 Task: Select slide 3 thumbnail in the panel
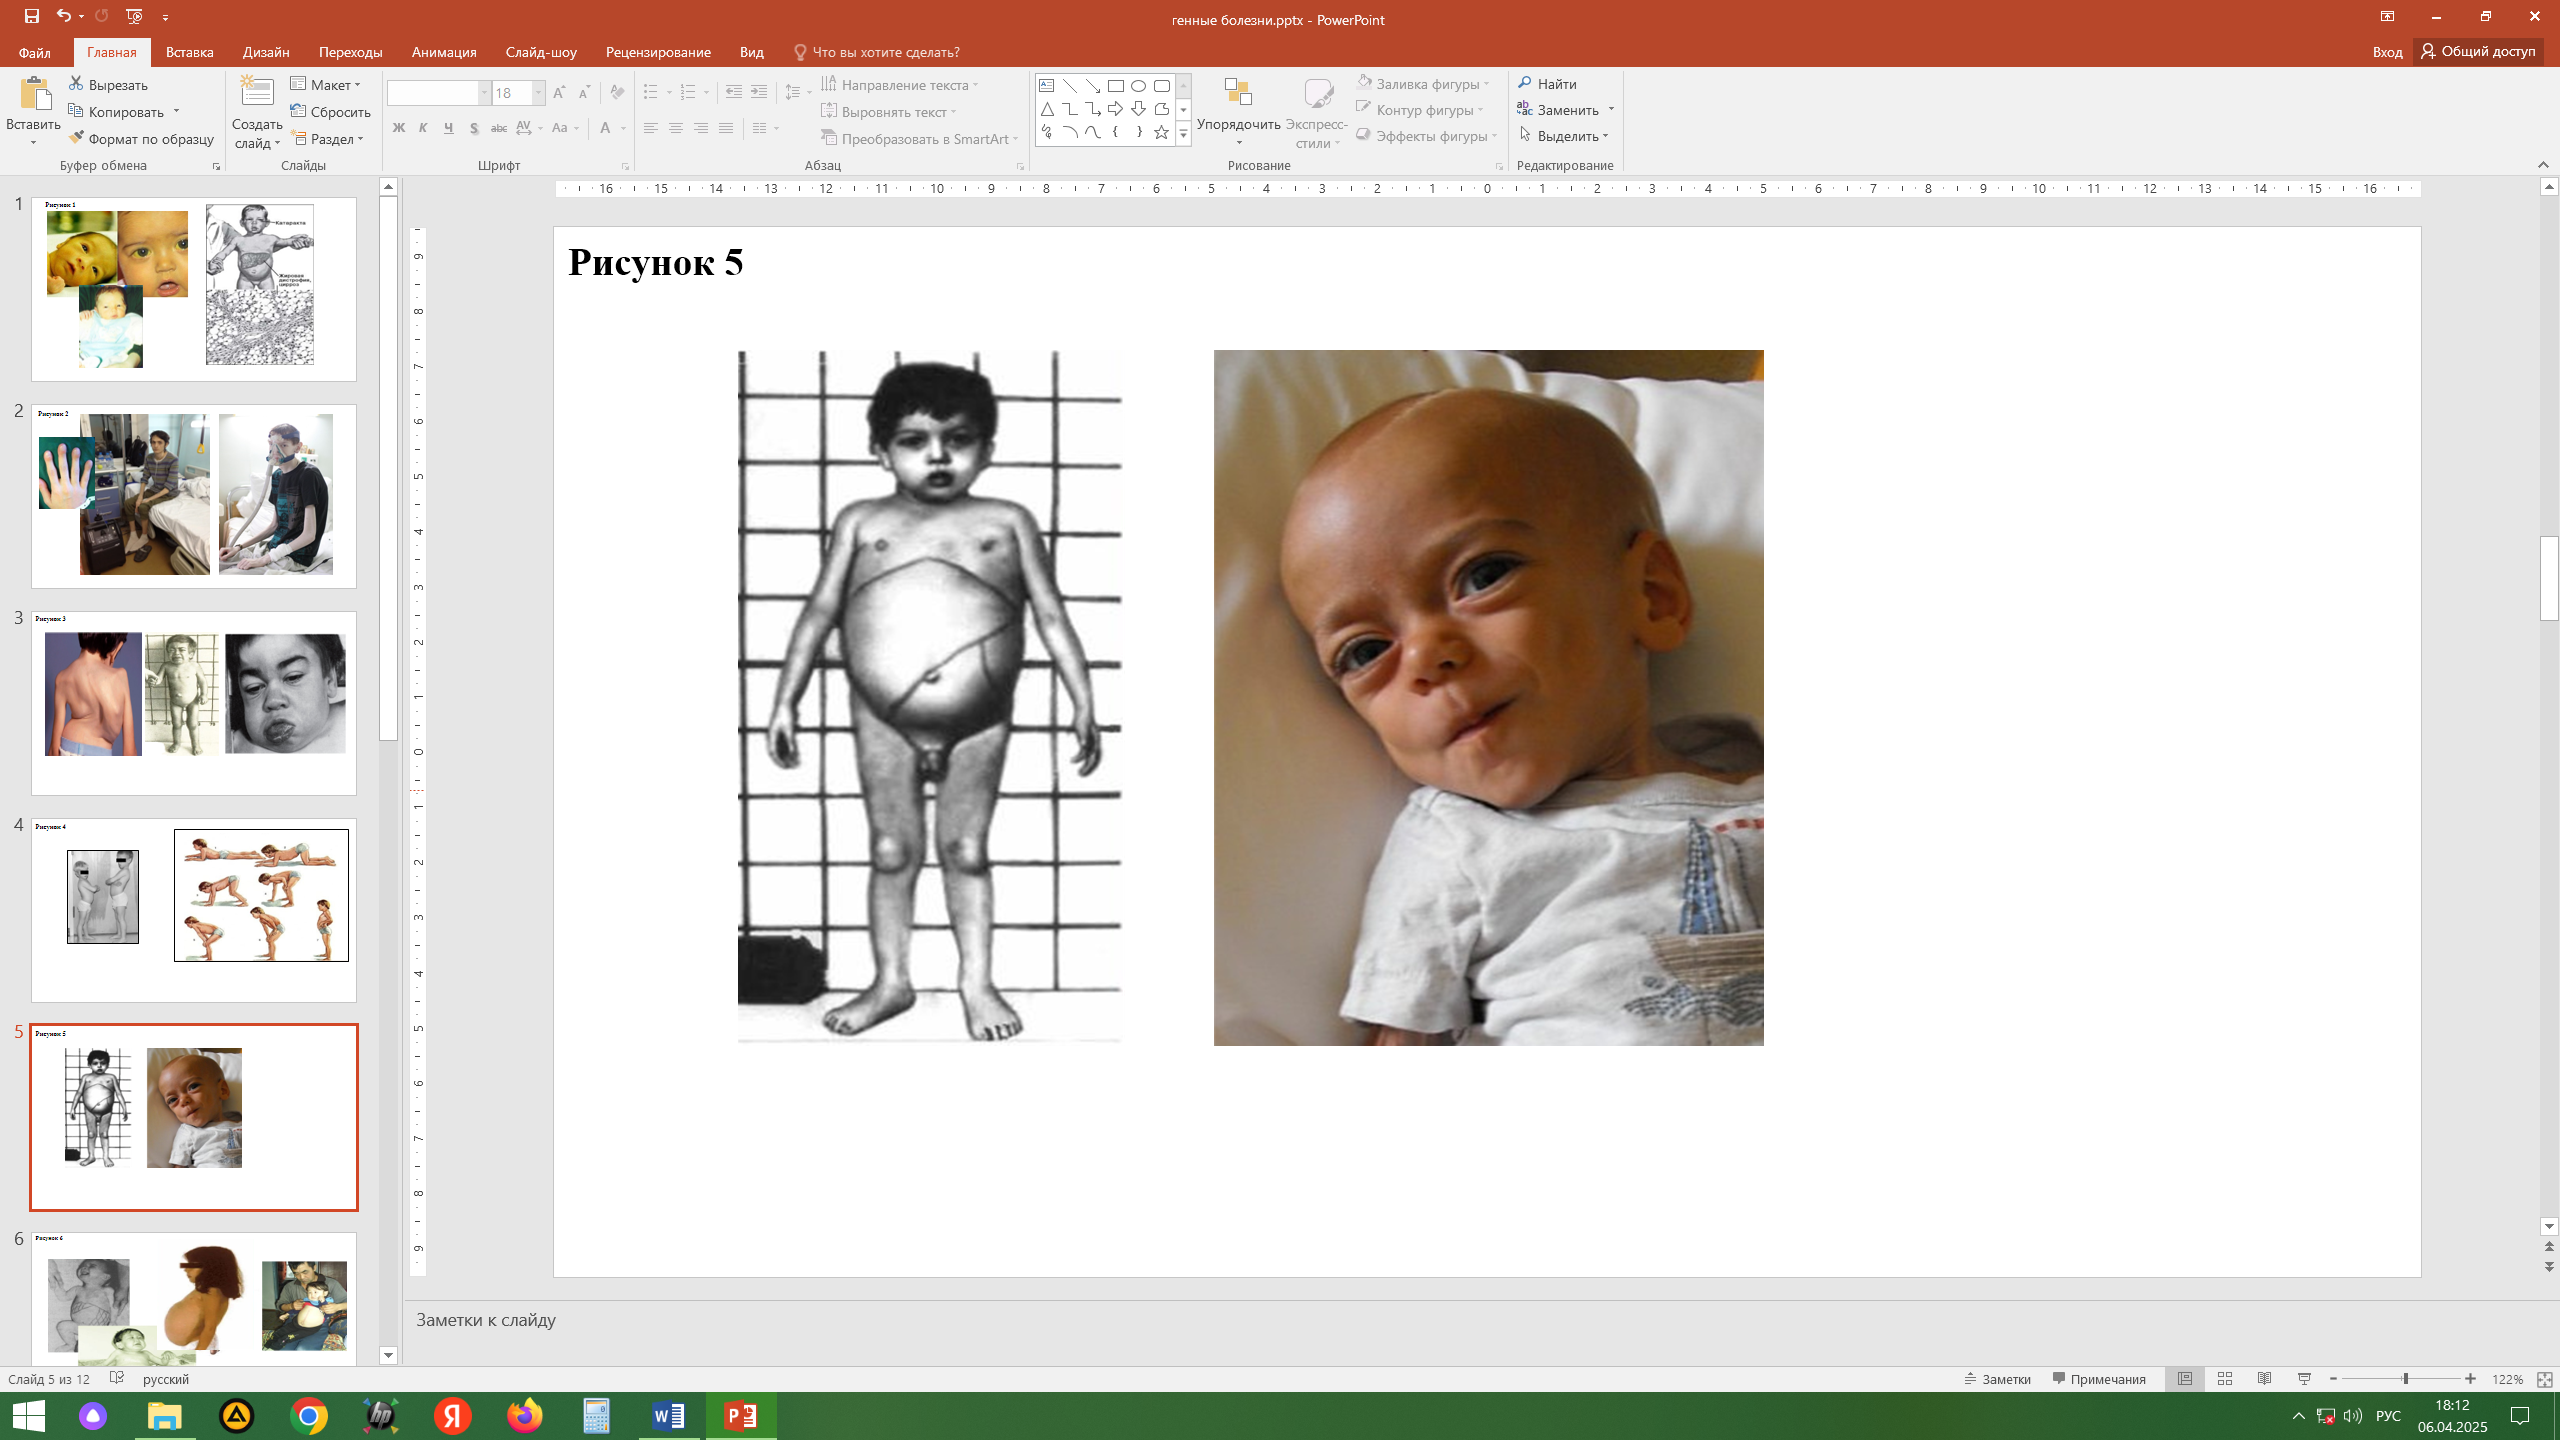(193, 703)
